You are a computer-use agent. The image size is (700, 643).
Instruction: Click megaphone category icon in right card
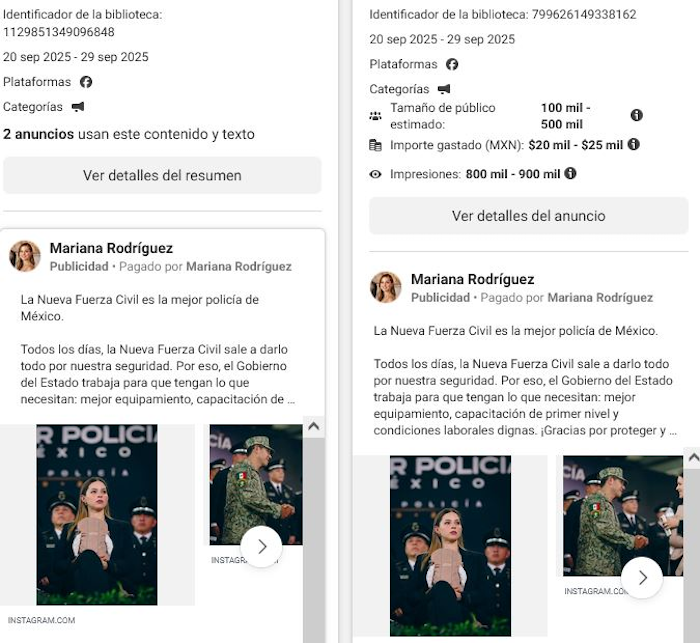coord(444,89)
